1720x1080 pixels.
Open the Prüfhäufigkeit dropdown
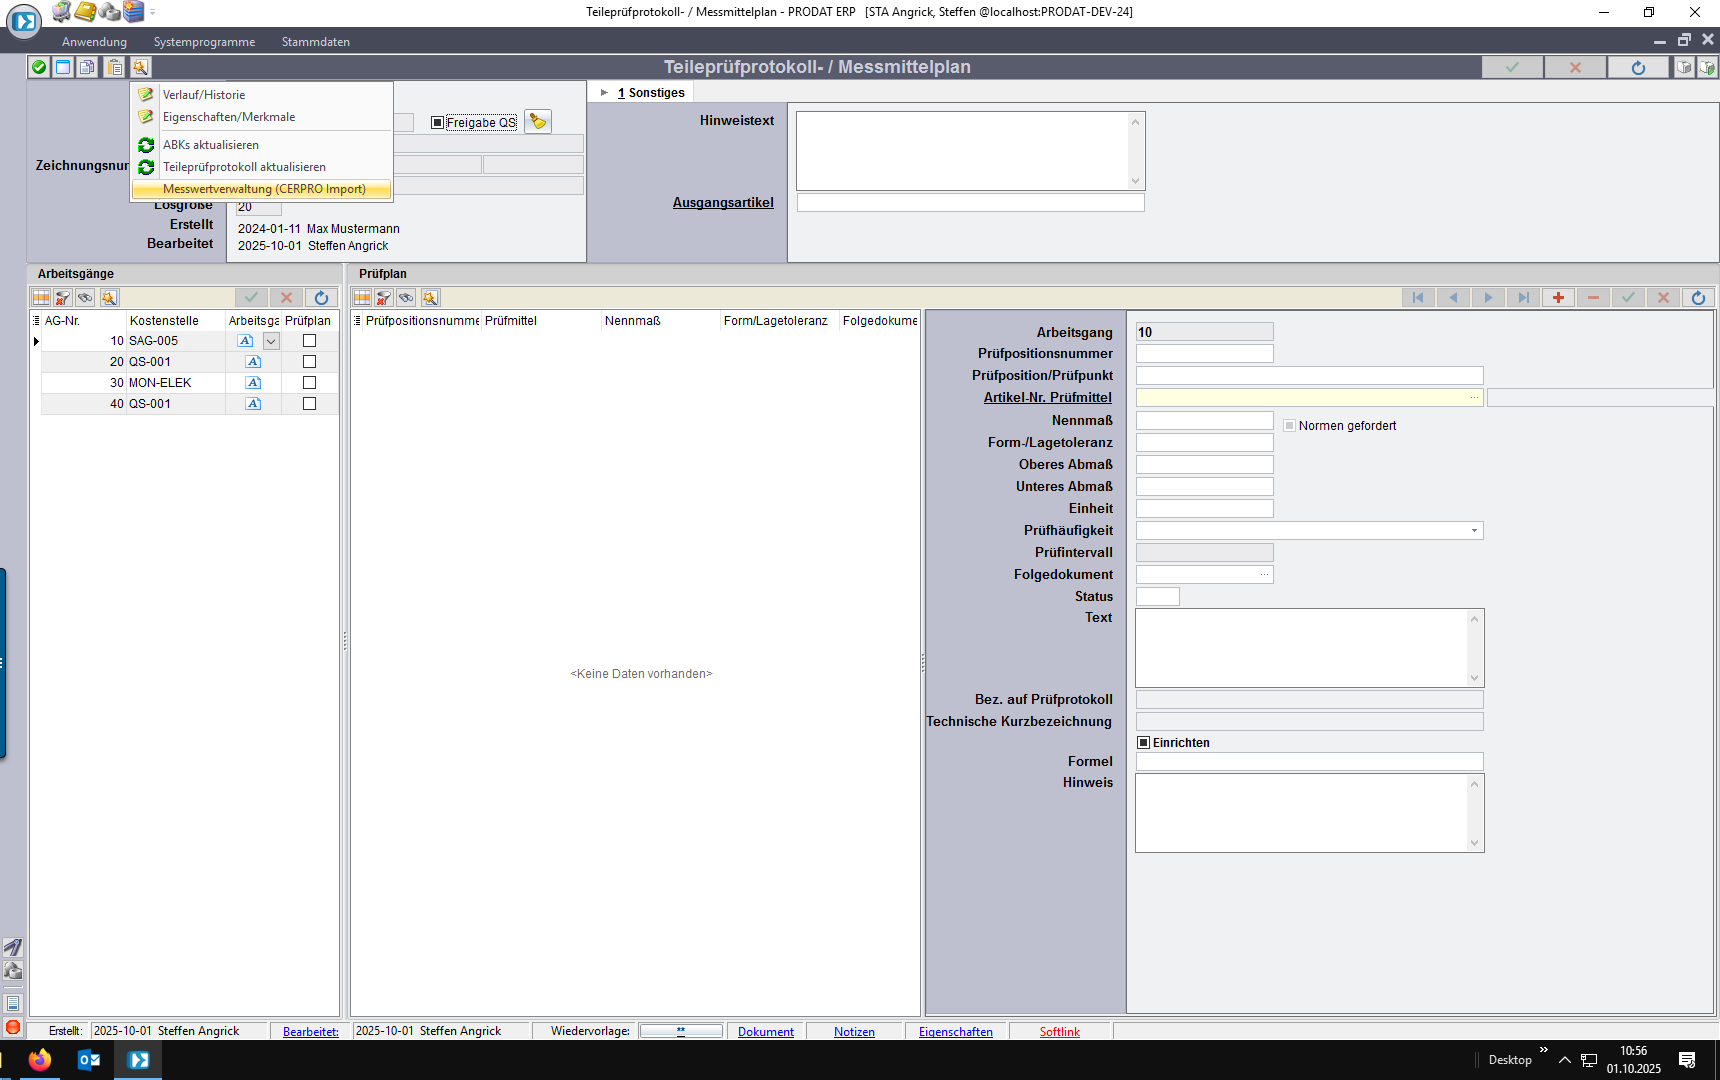[x=1474, y=531]
